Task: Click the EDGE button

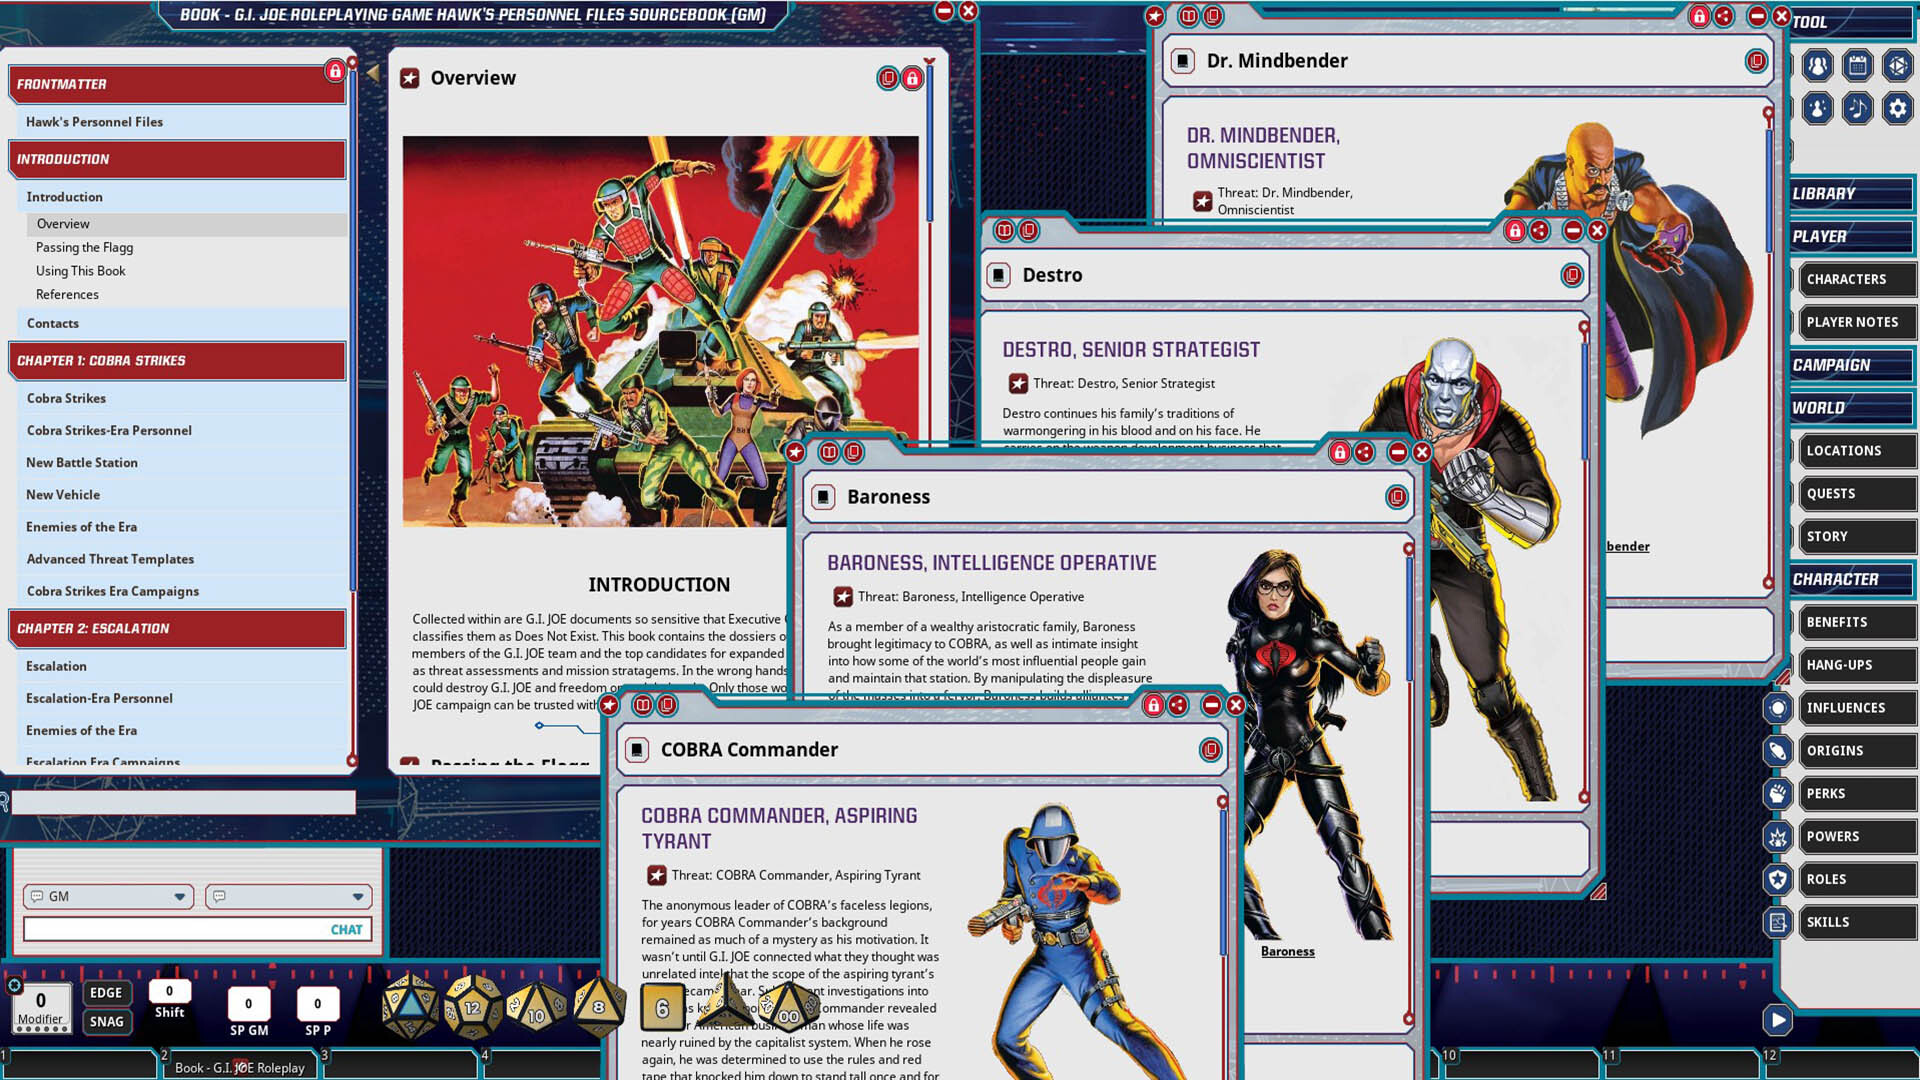Action: [106, 992]
